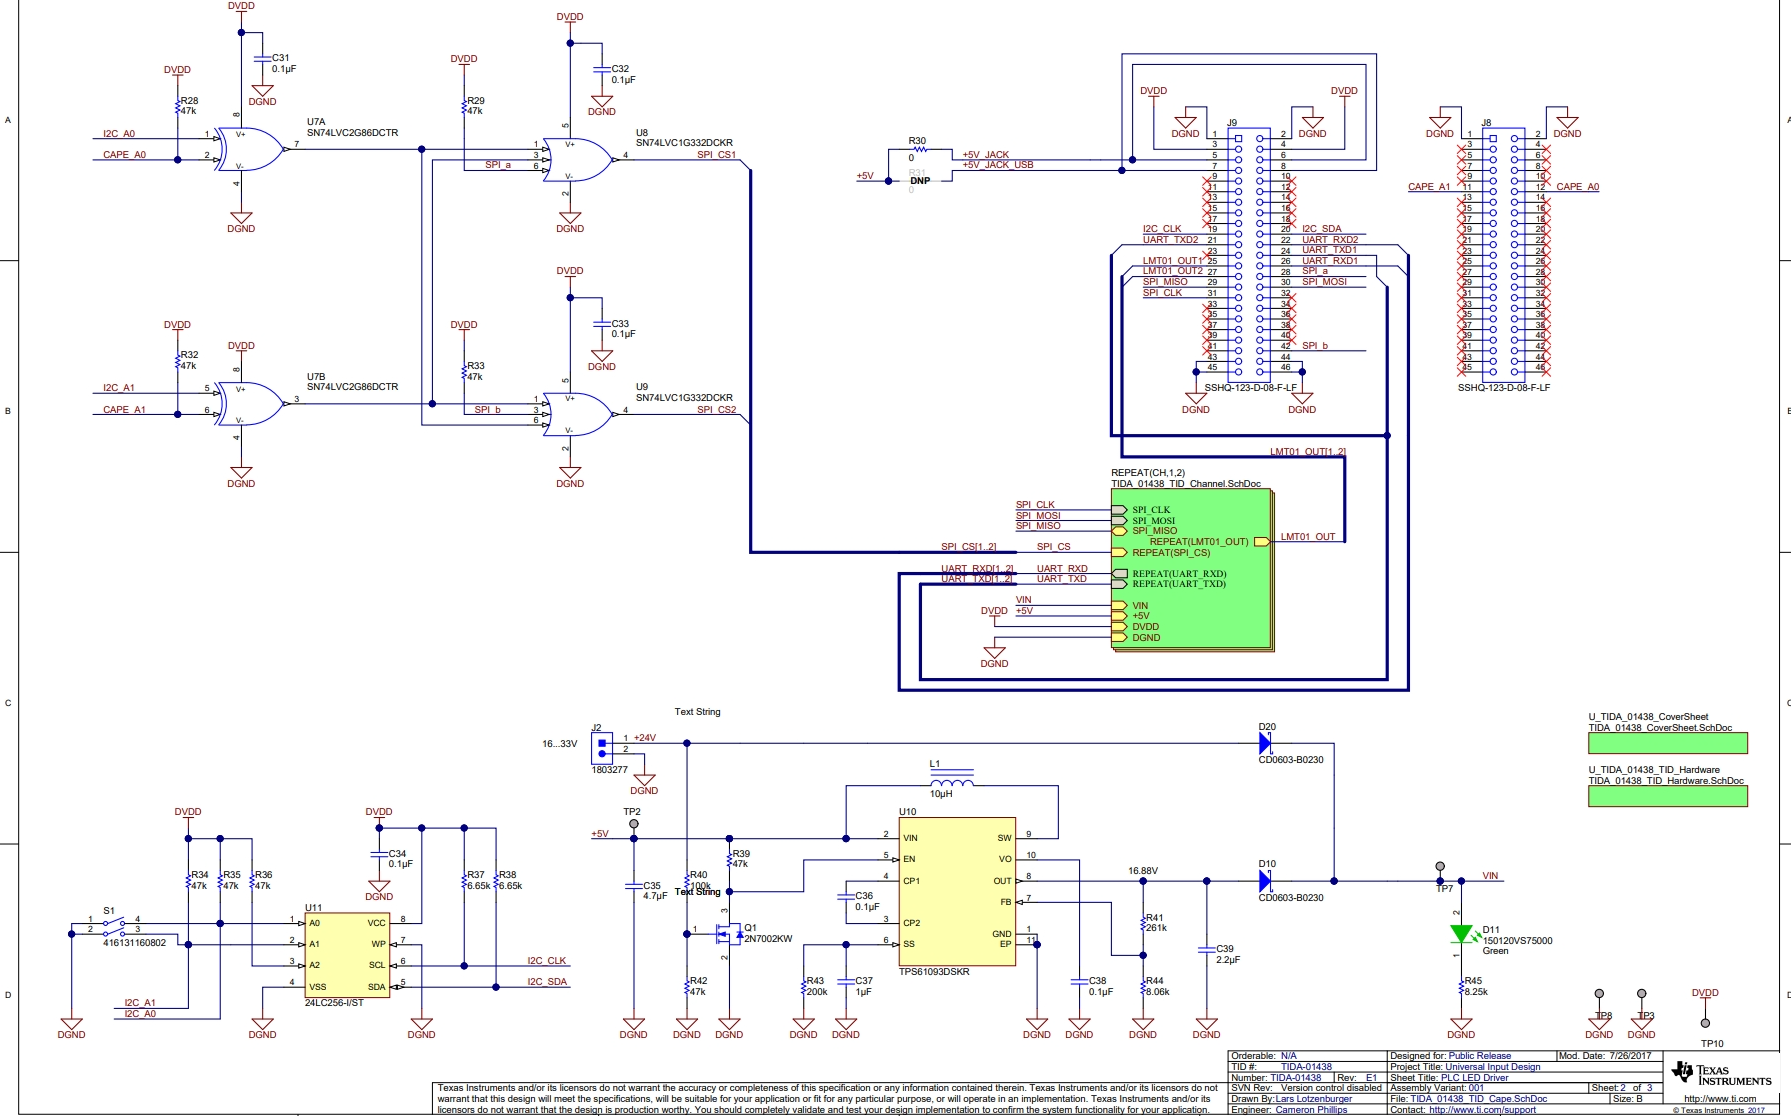Screen dimensions: 1791x1116
Task: Select the U7B XOR gate symbol
Action: 250,404
